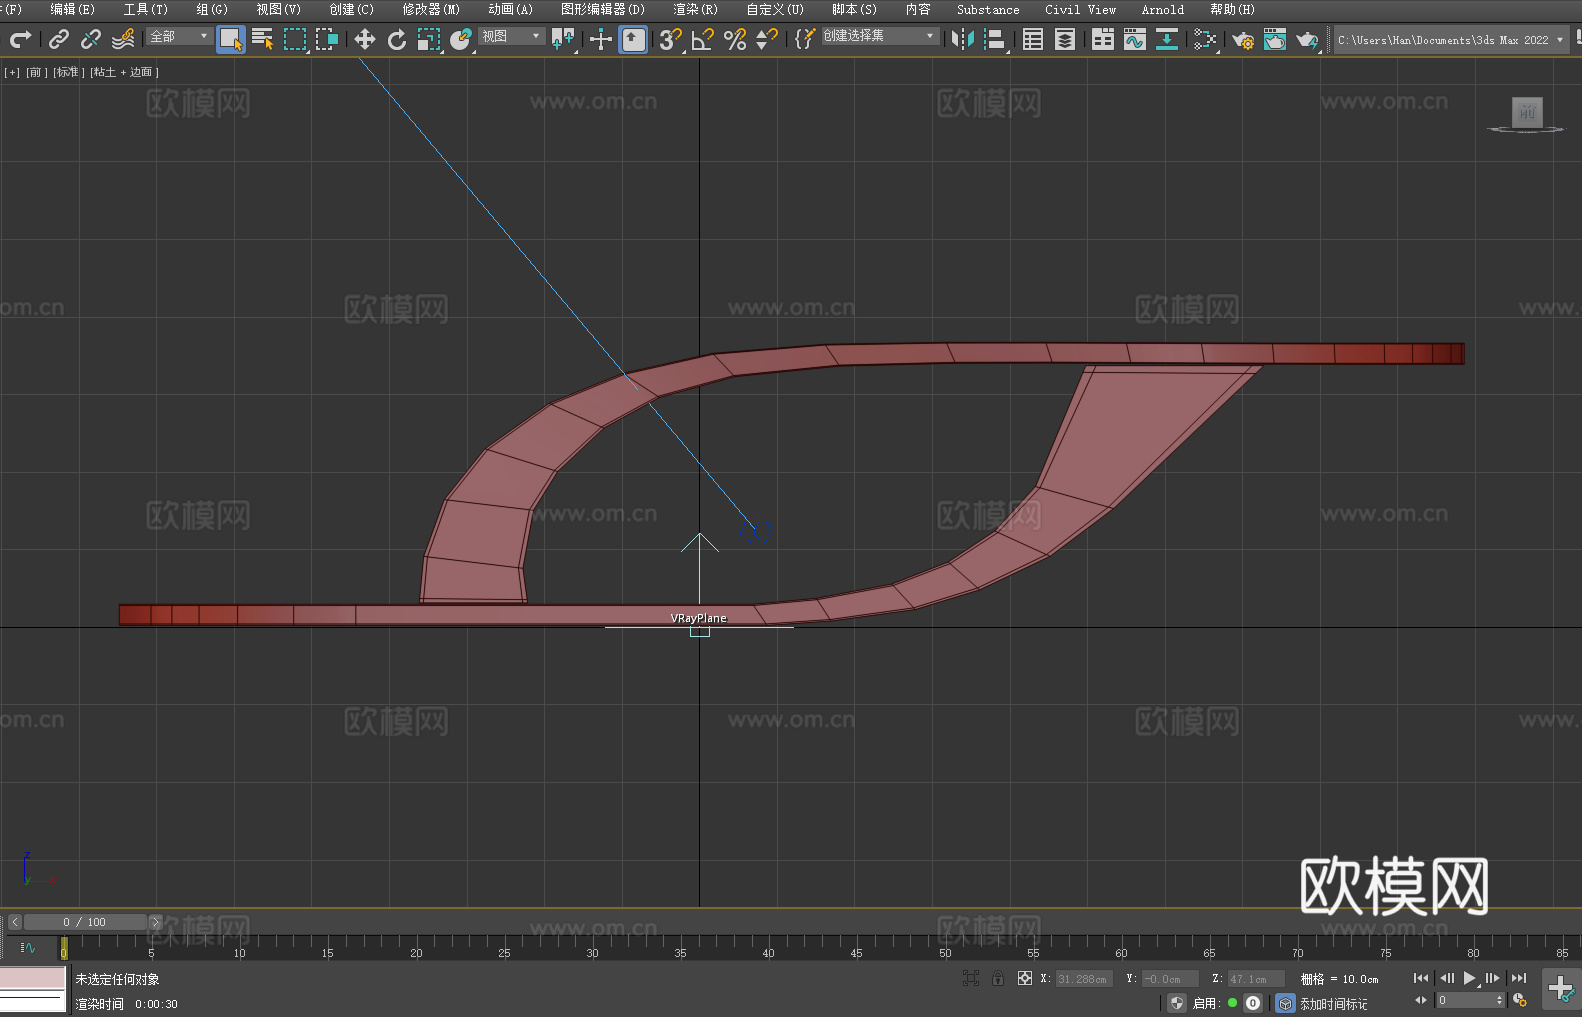Open the Curve Editor icon

1135,39
